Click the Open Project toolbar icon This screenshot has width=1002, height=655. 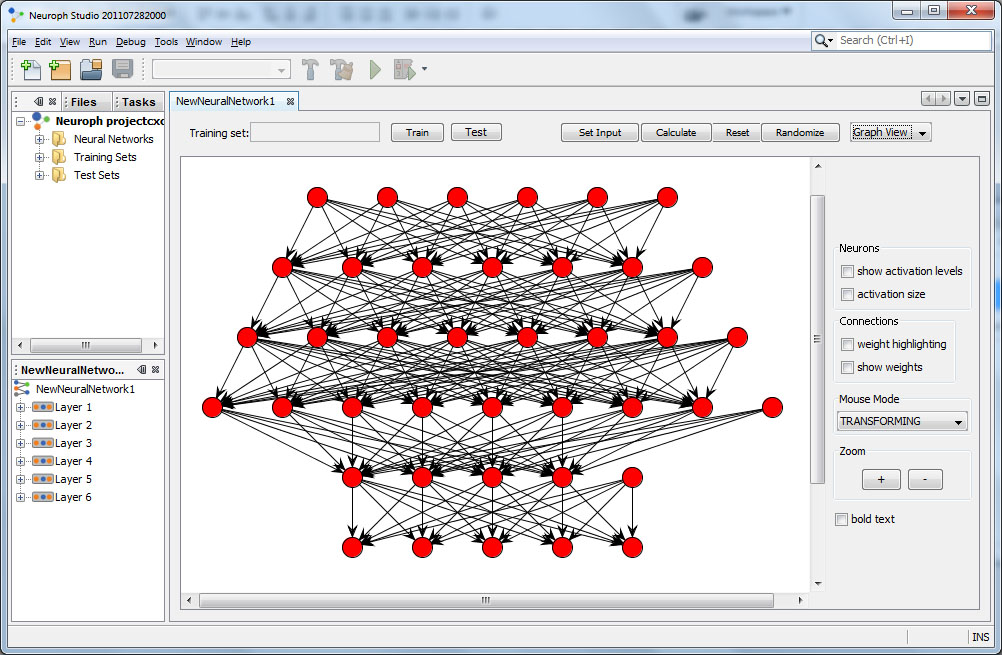[91, 69]
